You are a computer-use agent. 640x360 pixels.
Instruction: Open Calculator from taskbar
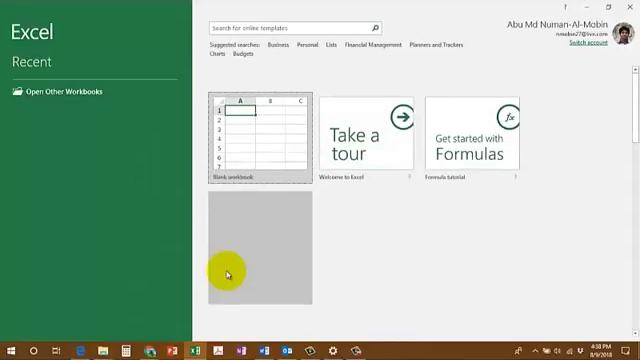[x=126, y=351]
